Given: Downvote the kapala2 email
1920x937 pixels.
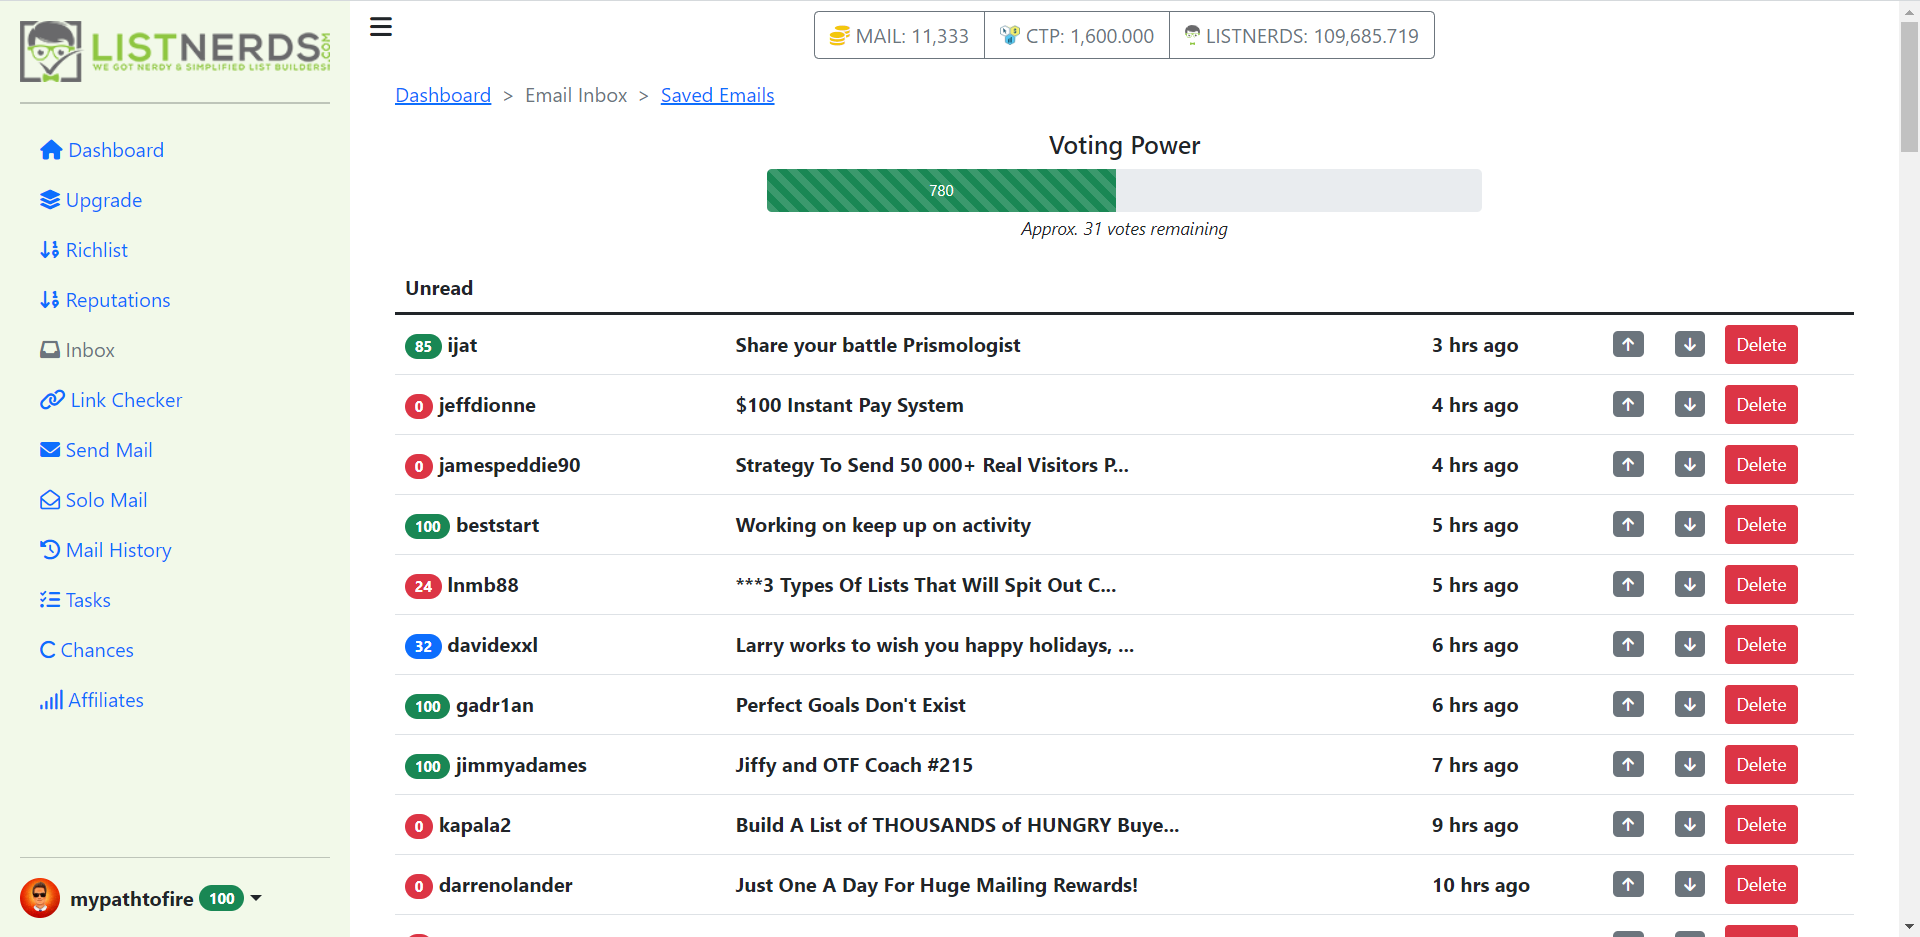Looking at the screenshot, I should pos(1690,825).
